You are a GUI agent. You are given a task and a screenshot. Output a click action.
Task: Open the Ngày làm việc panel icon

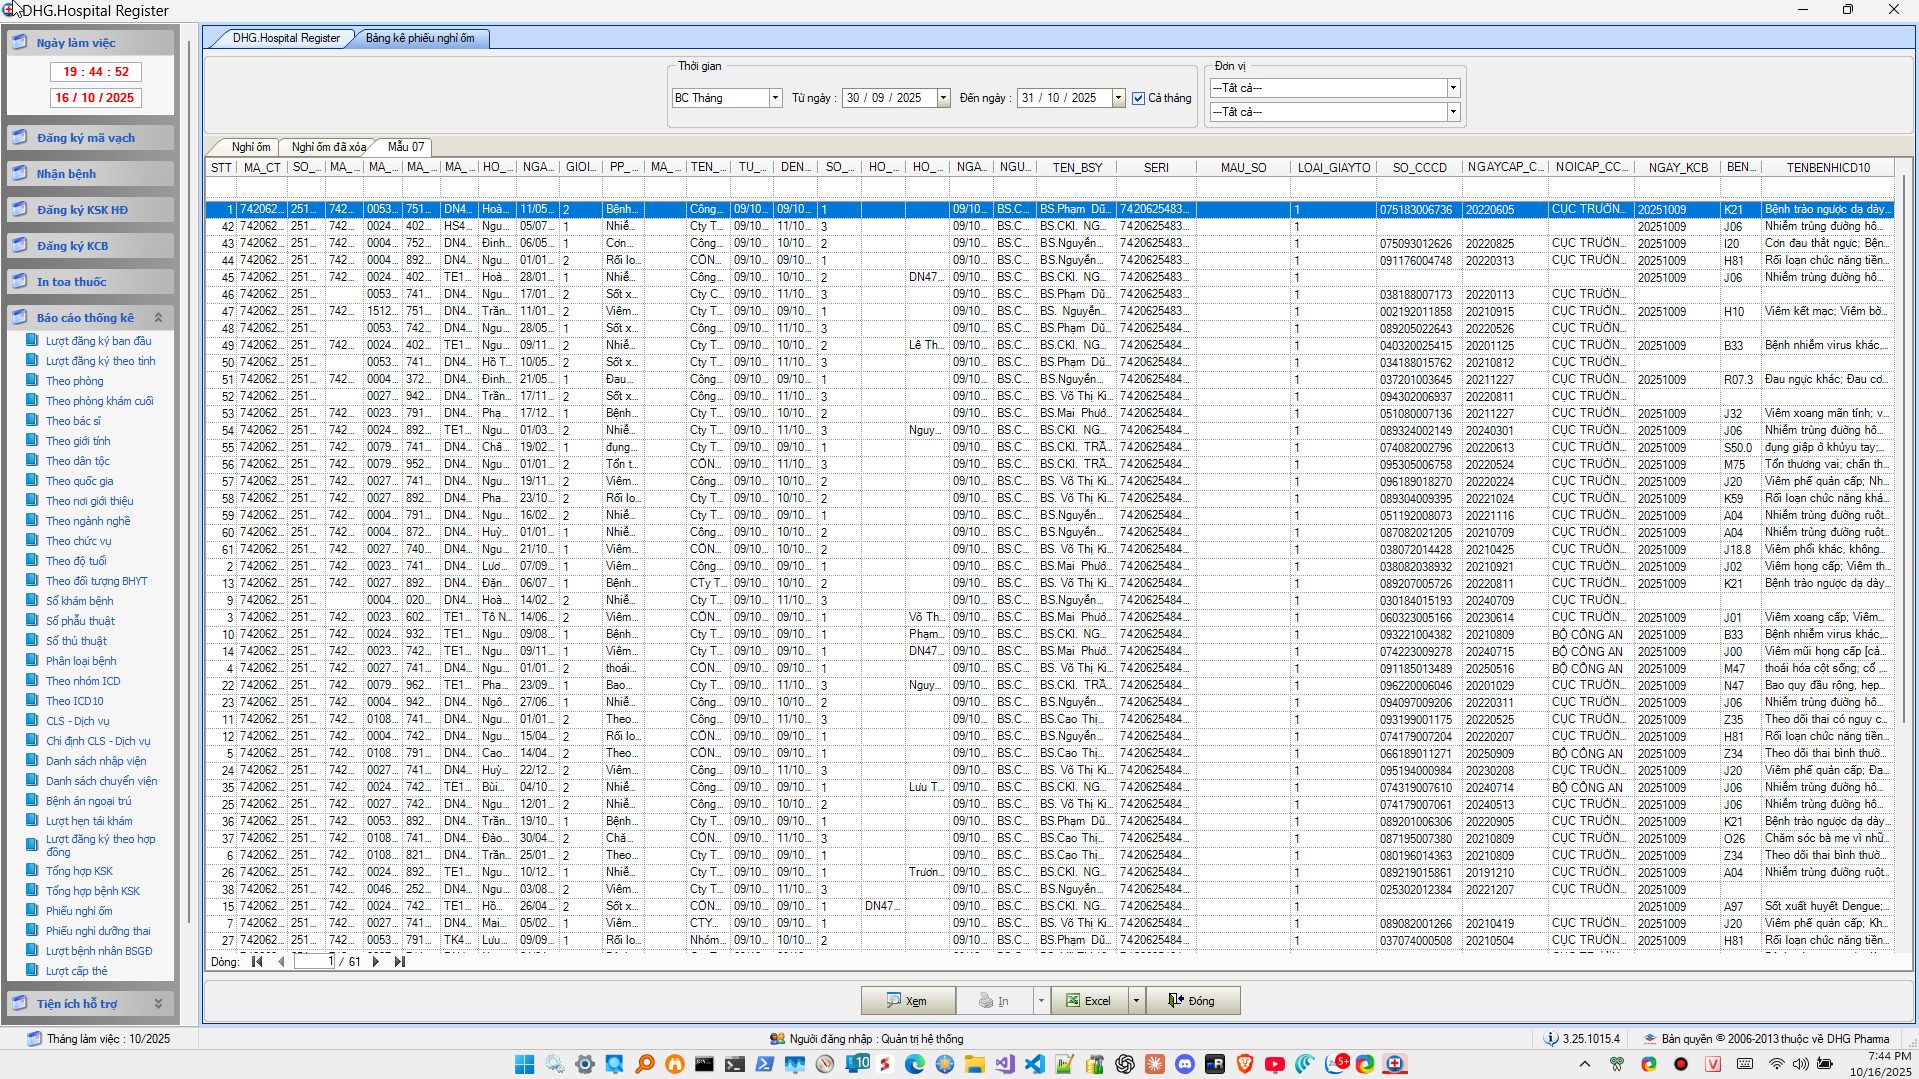(19, 42)
